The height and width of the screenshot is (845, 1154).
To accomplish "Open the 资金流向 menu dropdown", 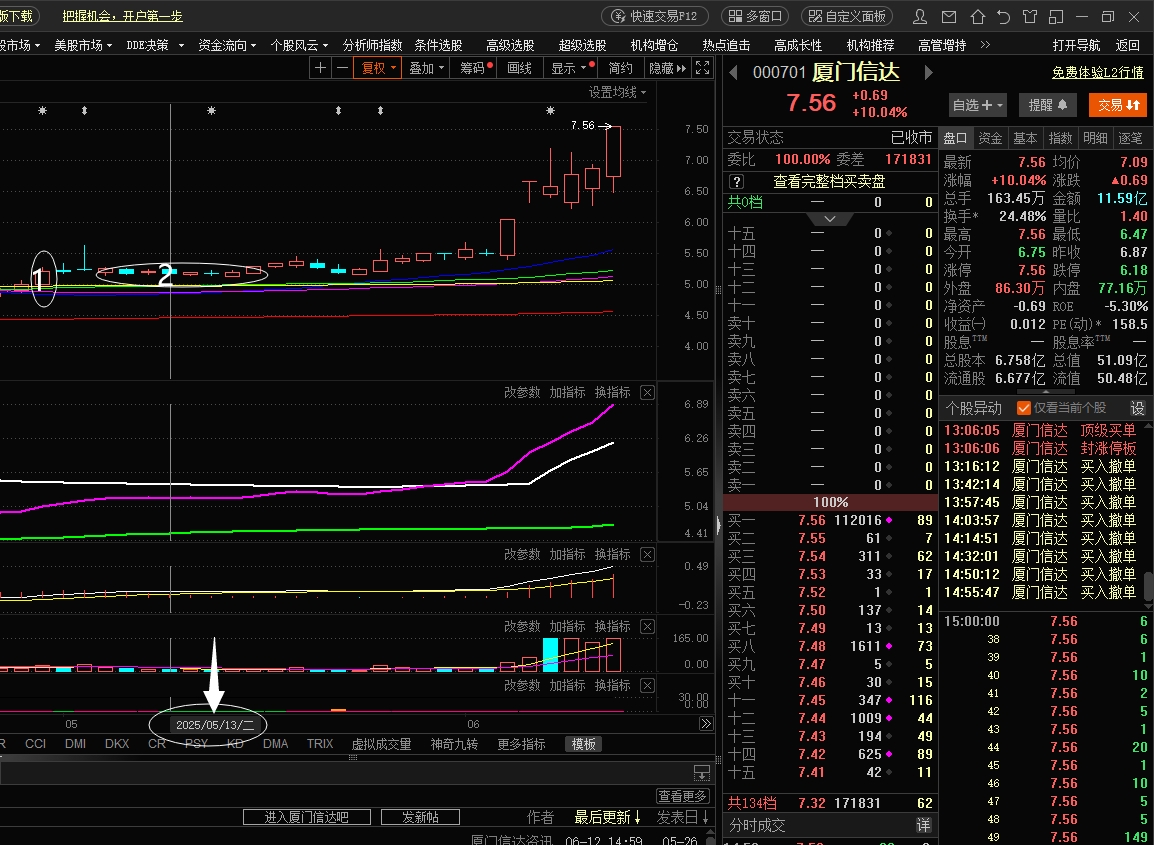I will 227,45.
